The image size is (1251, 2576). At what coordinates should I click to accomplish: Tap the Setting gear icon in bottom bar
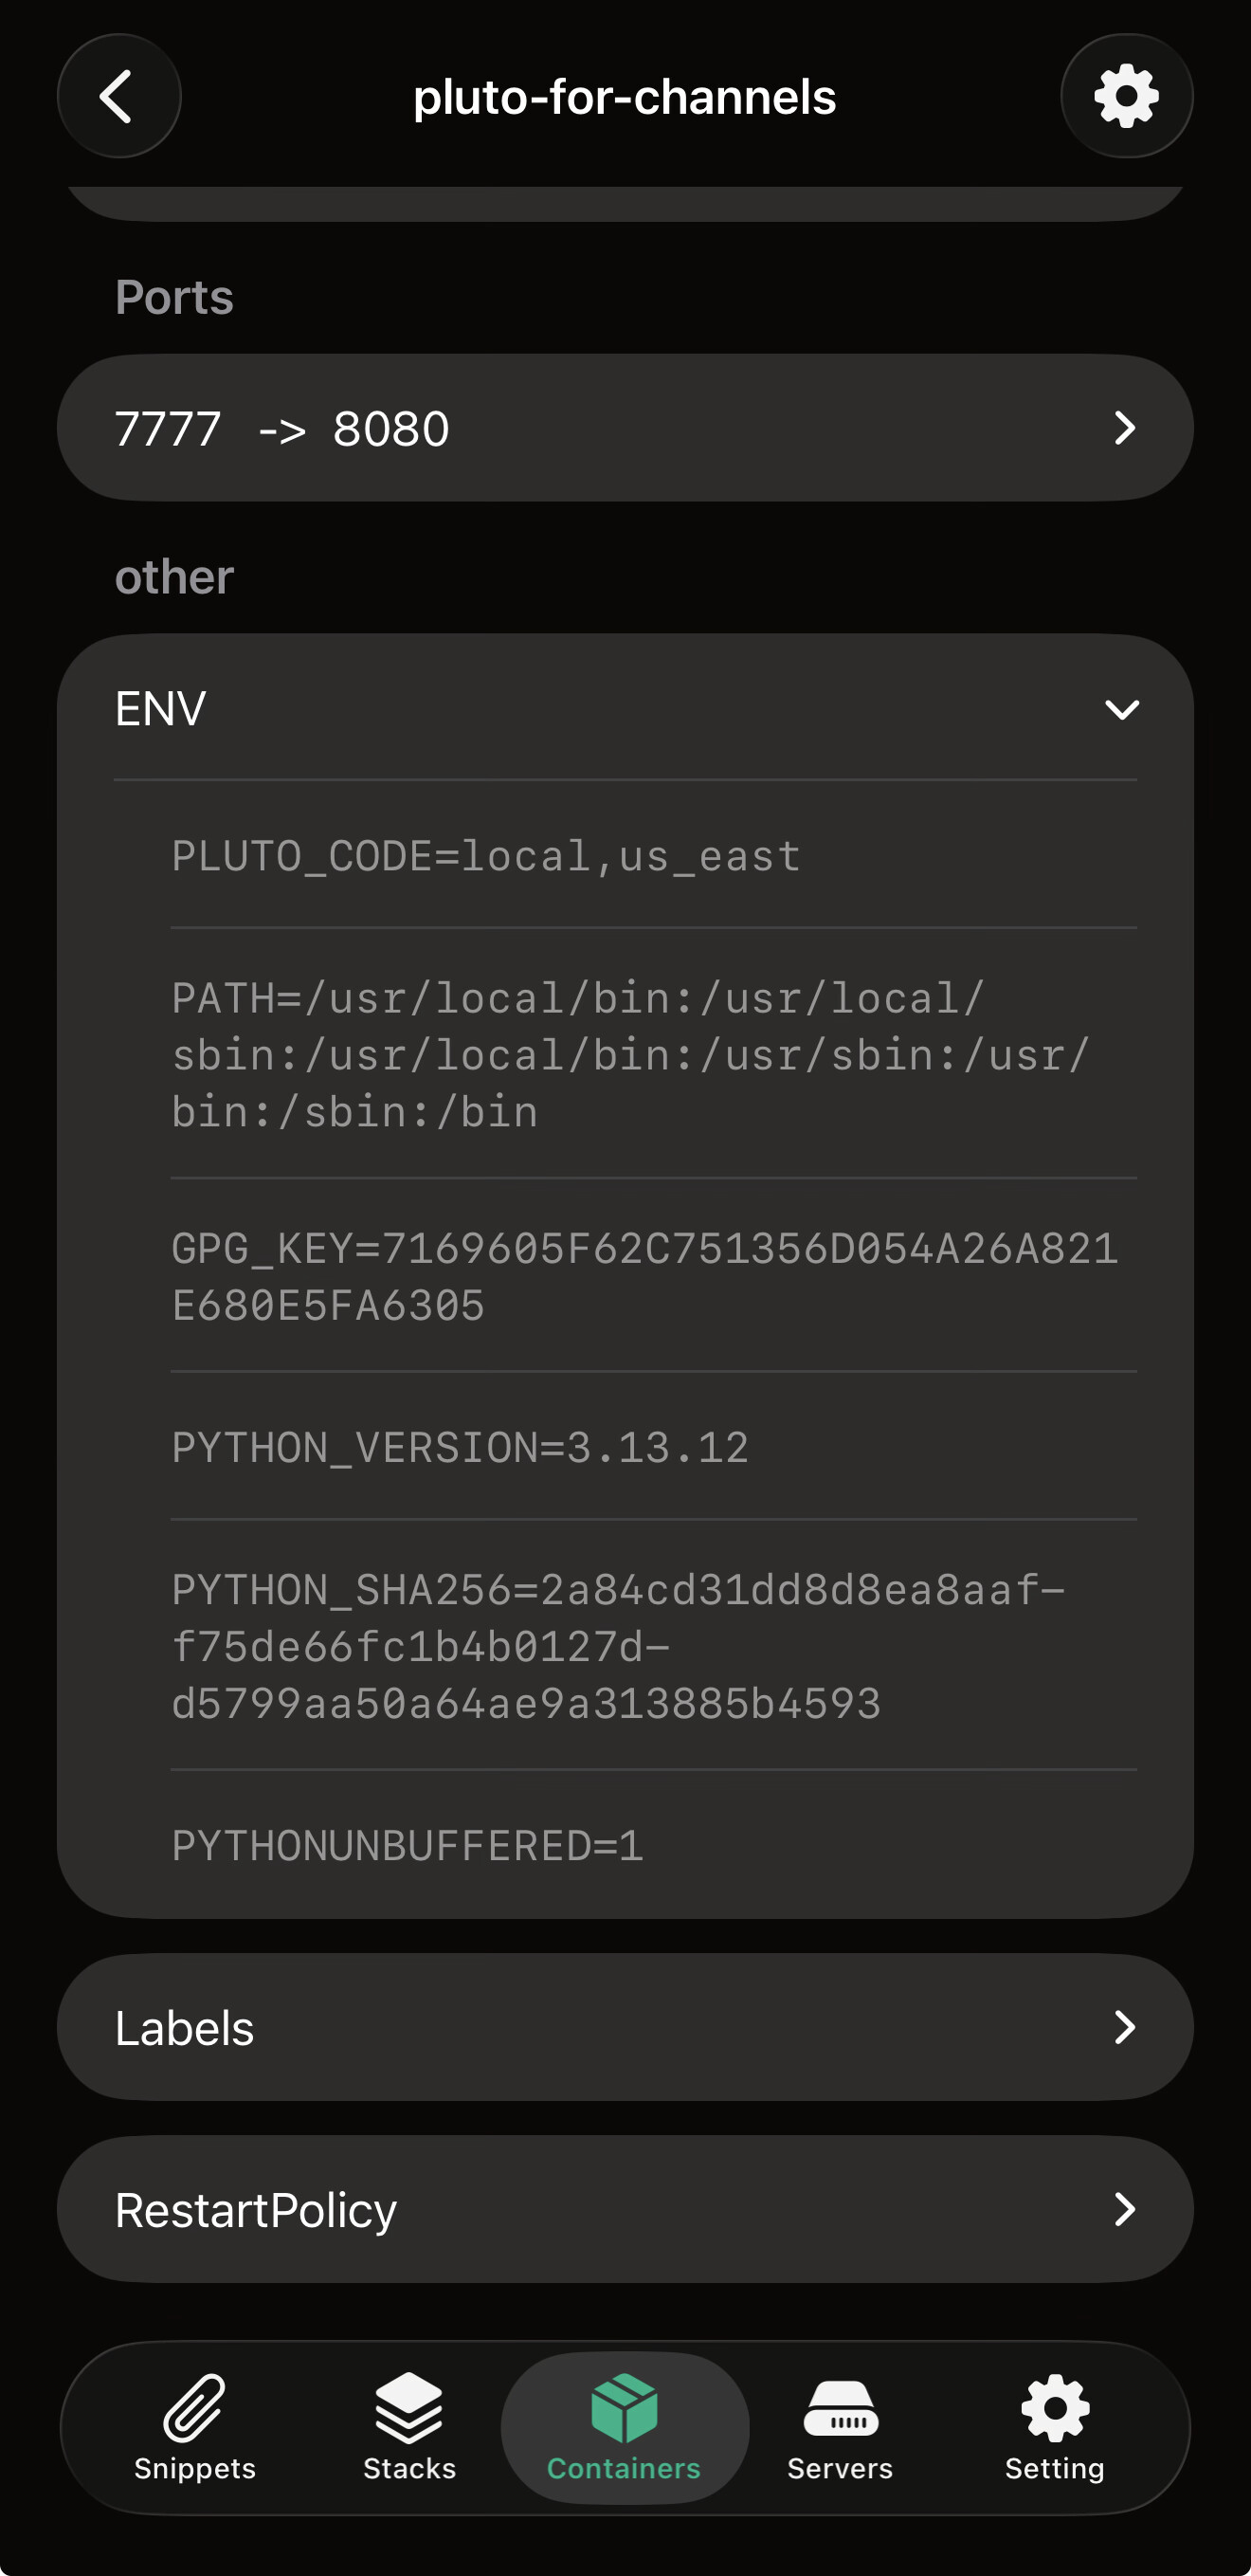click(1054, 2406)
